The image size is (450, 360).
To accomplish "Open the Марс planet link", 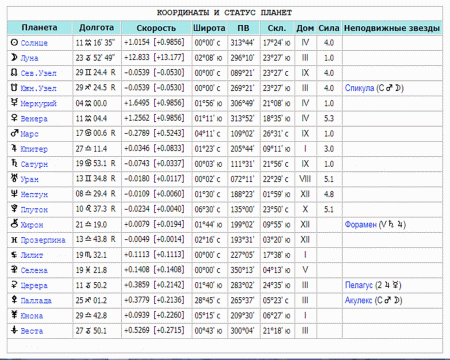I will [x=29, y=134].
